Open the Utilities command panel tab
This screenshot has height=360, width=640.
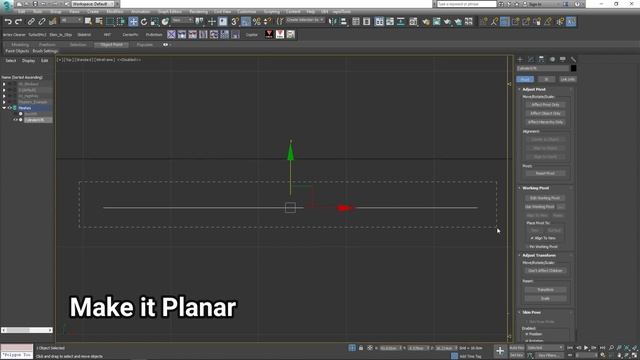pyautogui.click(x=573, y=60)
